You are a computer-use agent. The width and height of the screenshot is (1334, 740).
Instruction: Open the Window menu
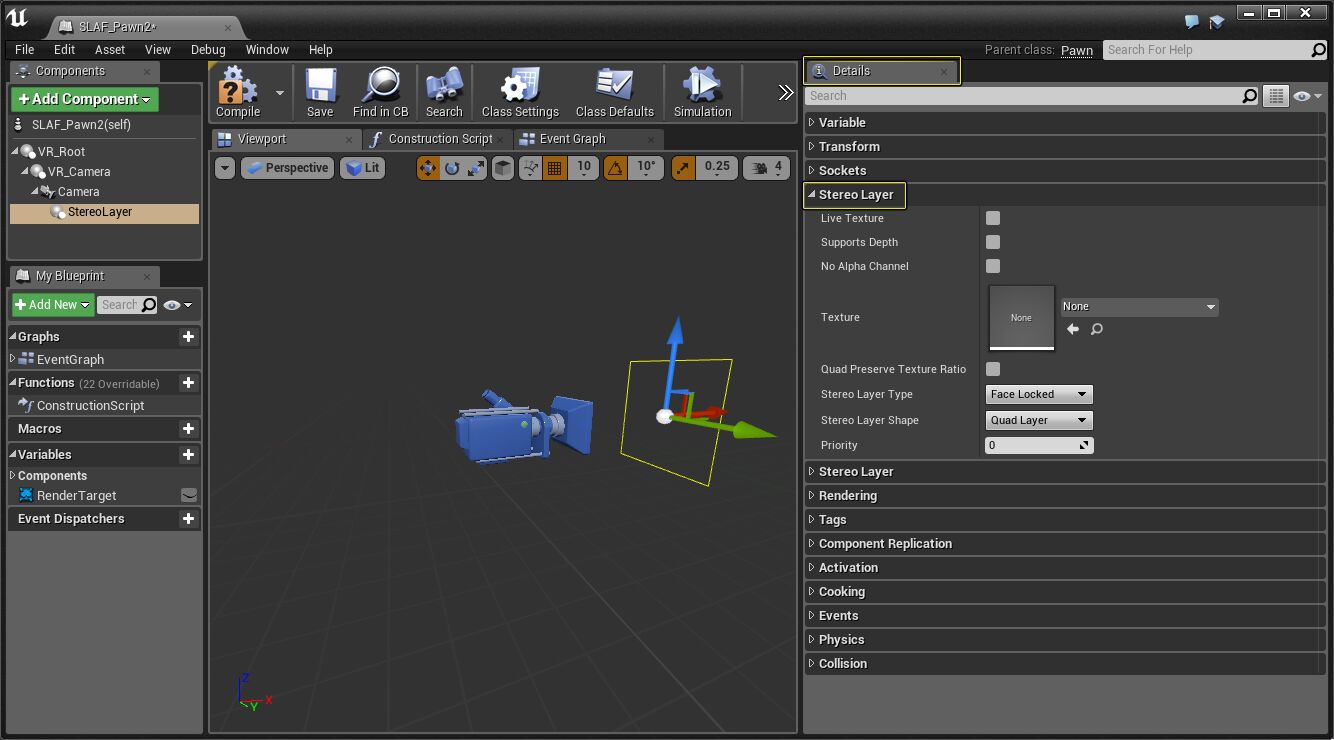pyautogui.click(x=267, y=49)
